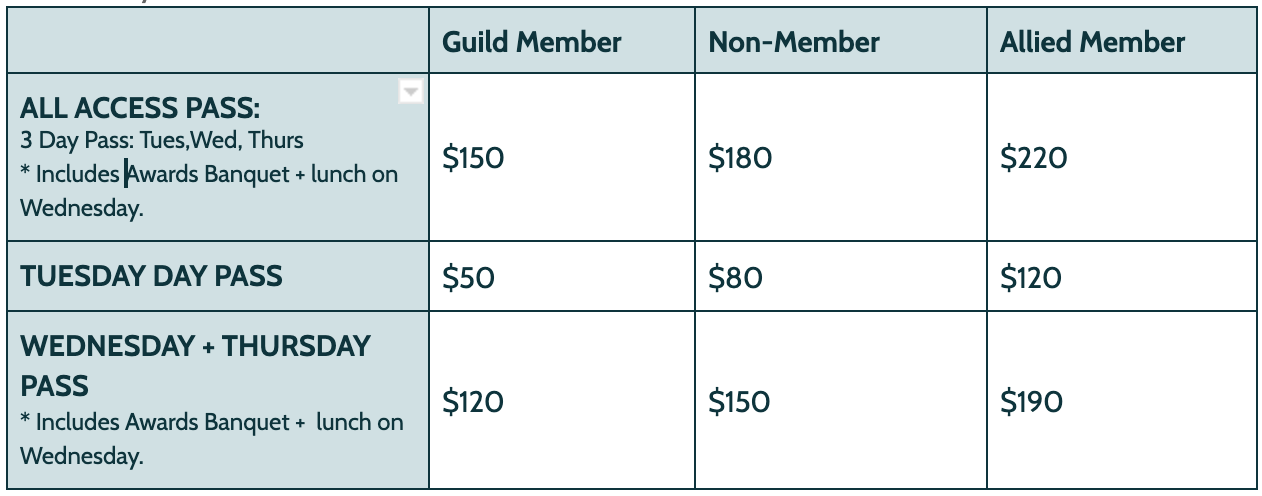Select the Allied Member column header

point(1092,42)
